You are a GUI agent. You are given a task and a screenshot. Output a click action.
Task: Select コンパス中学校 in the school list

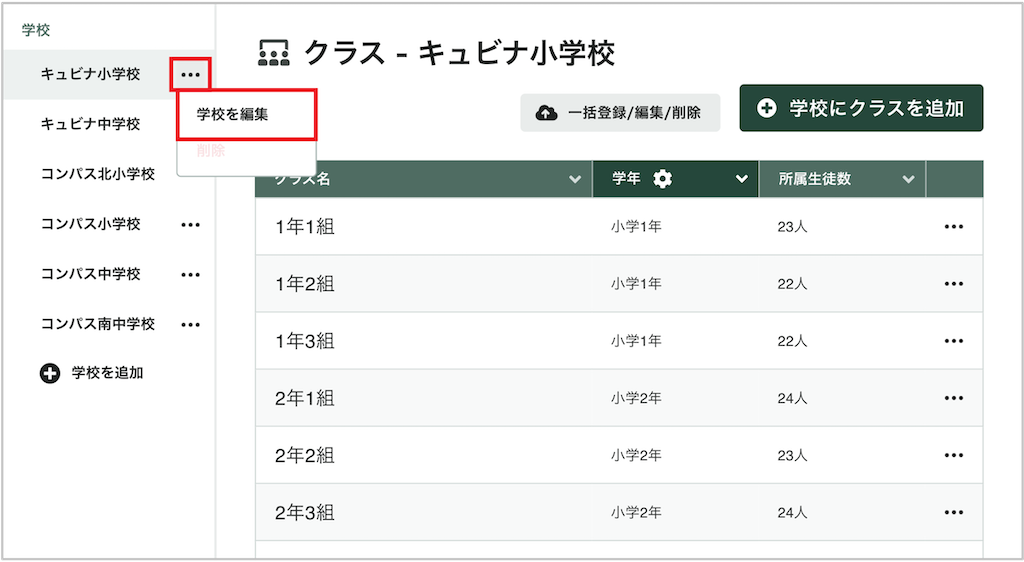click(x=91, y=274)
